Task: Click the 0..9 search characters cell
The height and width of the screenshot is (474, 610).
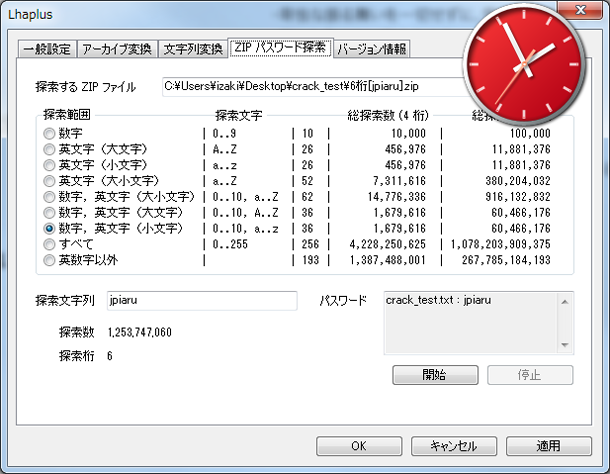Action: pyautogui.click(x=224, y=133)
